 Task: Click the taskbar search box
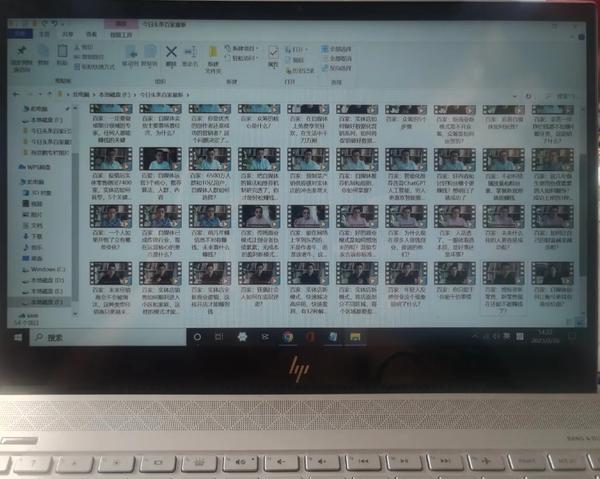[108, 337]
